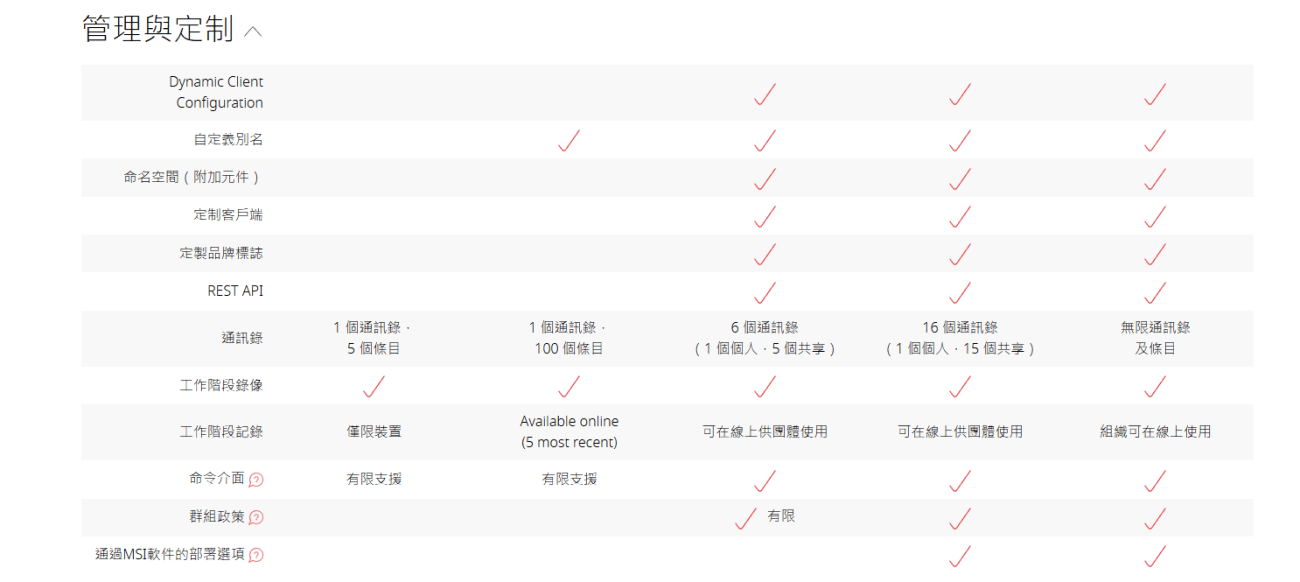Click the leftmost checkmark in 自定義別名 row
The image size is (1300, 582).
pyautogui.click(x=569, y=141)
